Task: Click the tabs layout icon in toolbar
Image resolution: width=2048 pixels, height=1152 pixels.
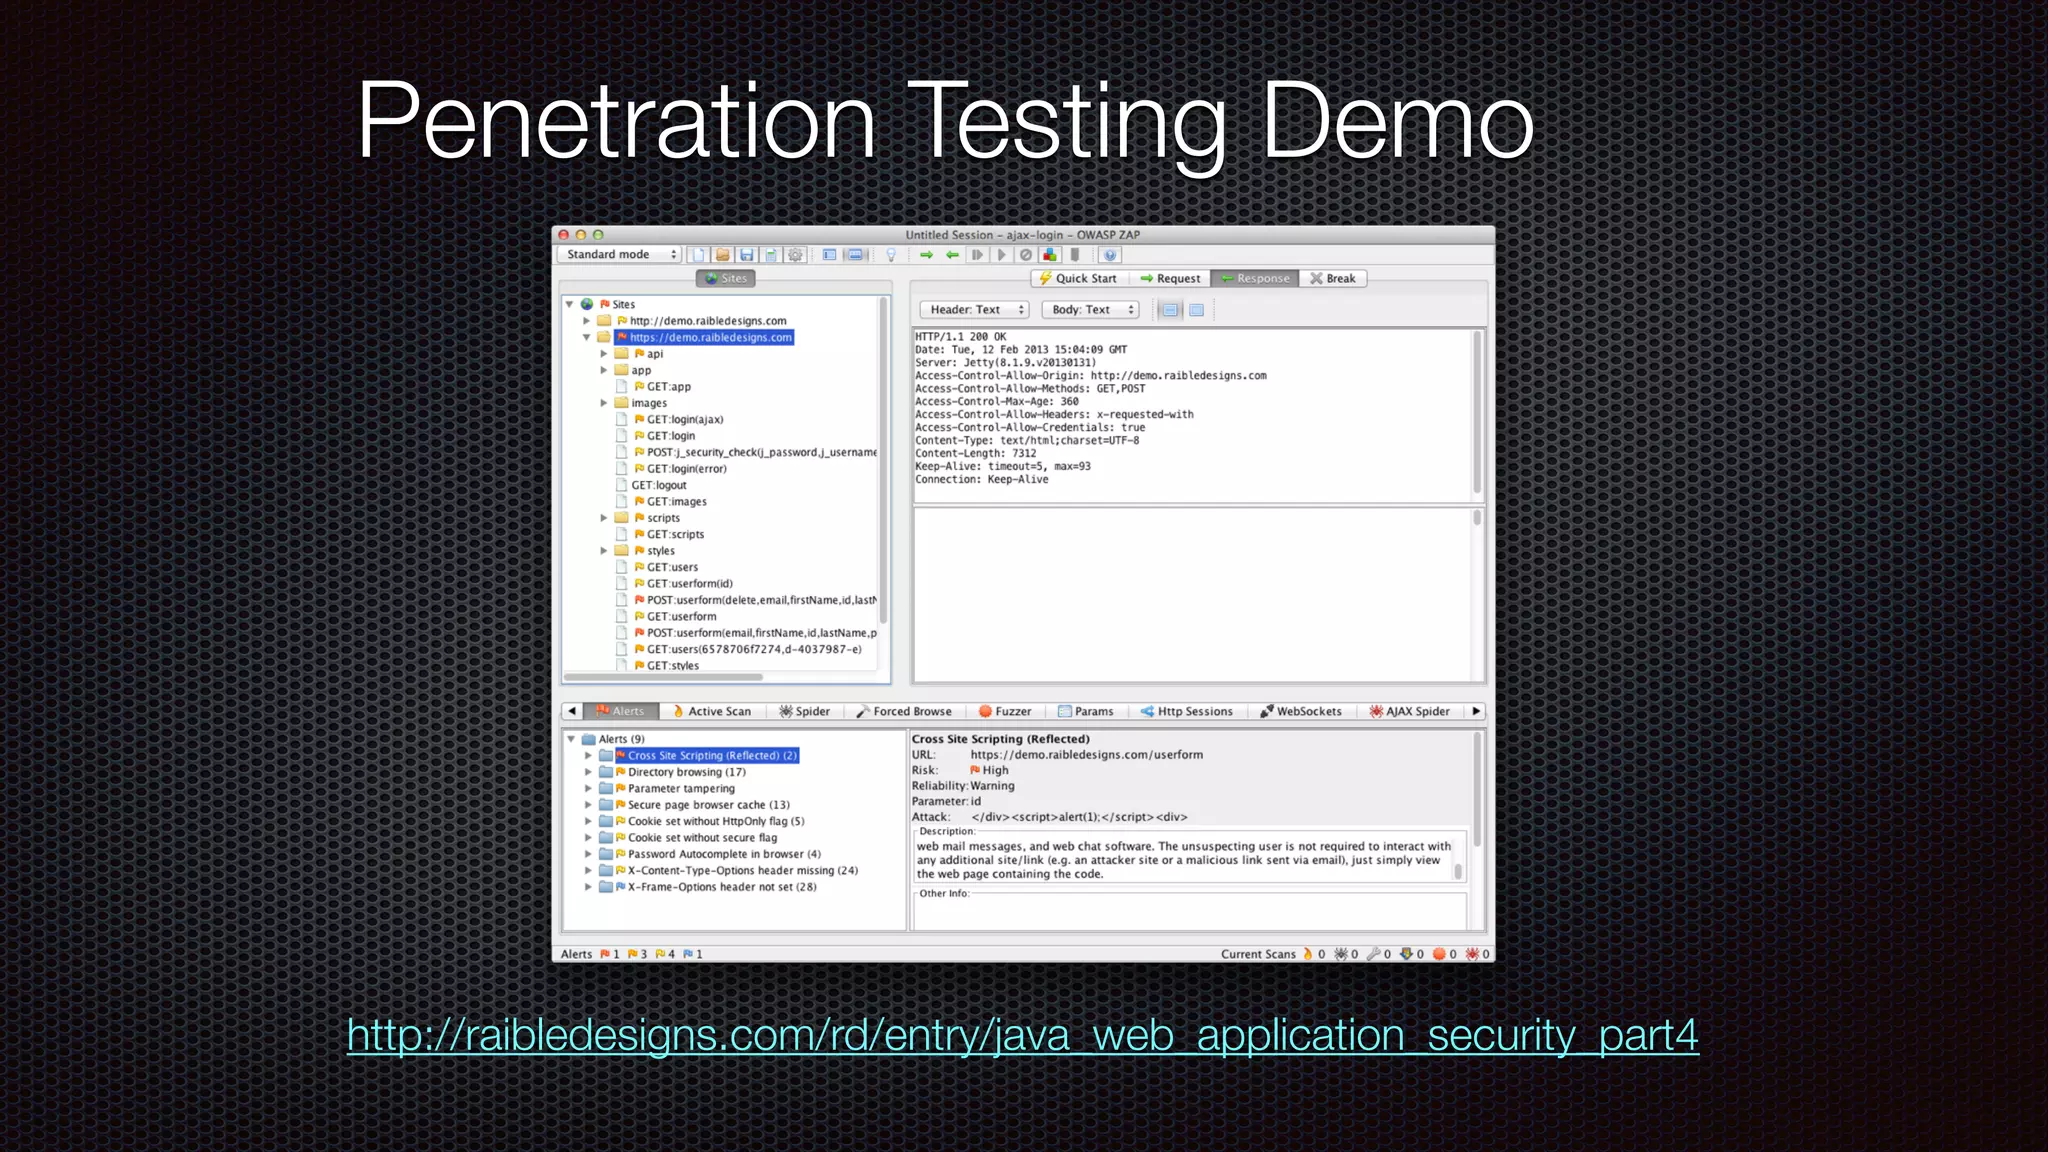Action: coord(829,254)
